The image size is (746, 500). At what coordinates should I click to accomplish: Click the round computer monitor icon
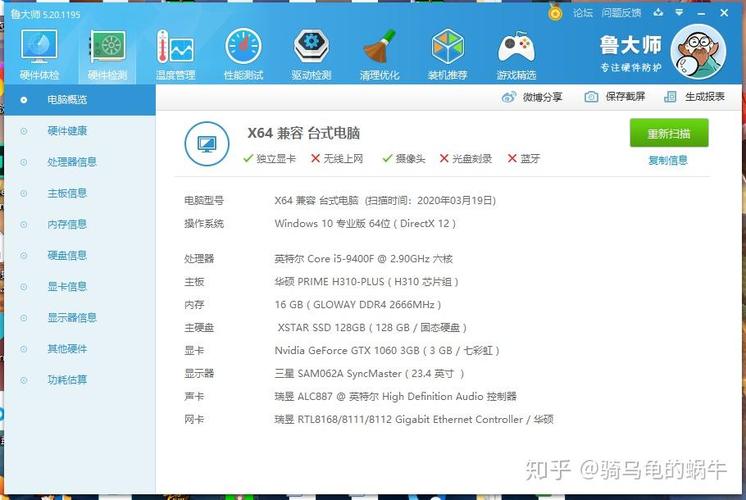(x=206, y=144)
